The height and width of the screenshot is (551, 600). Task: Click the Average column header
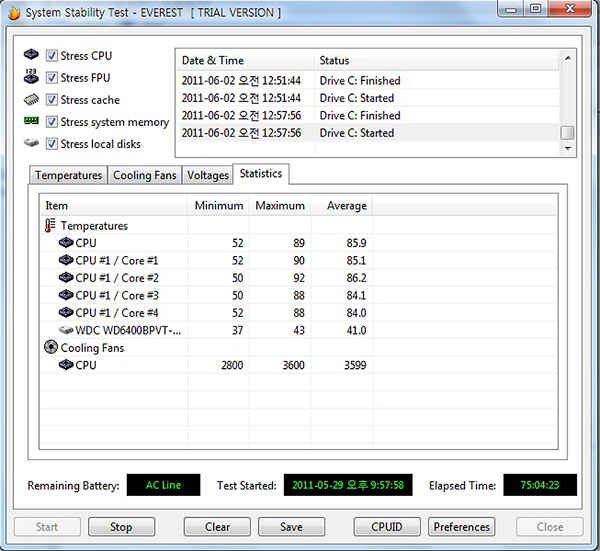(342, 205)
